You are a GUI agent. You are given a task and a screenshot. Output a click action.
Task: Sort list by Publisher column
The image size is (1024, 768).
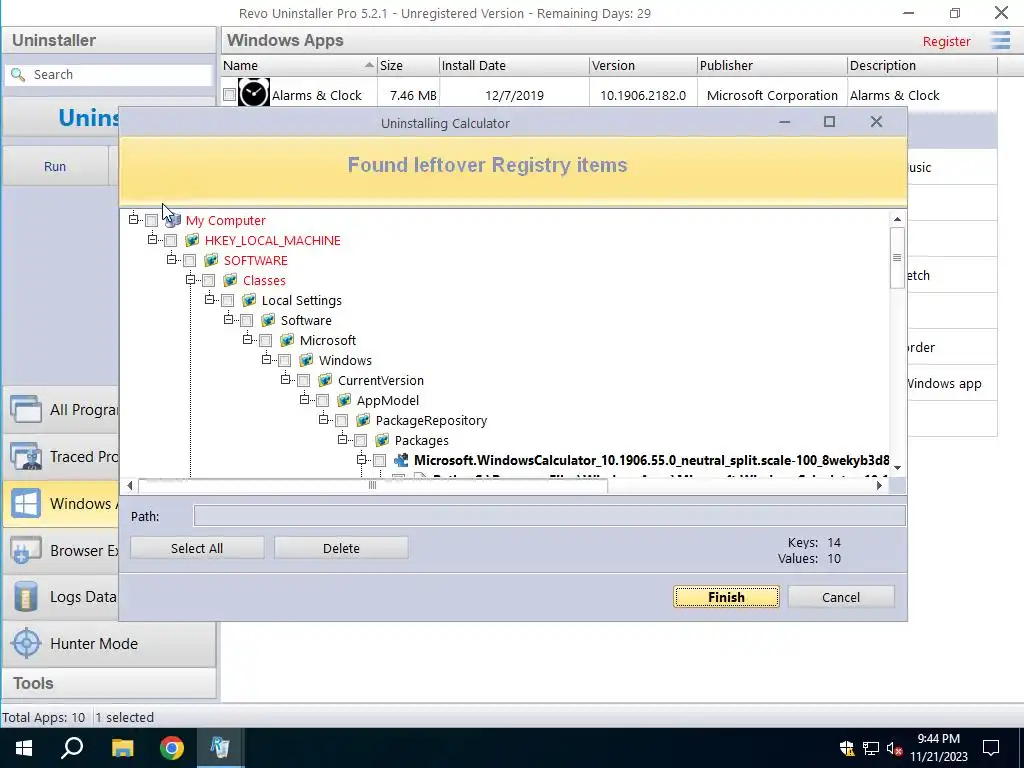click(x=772, y=65)
